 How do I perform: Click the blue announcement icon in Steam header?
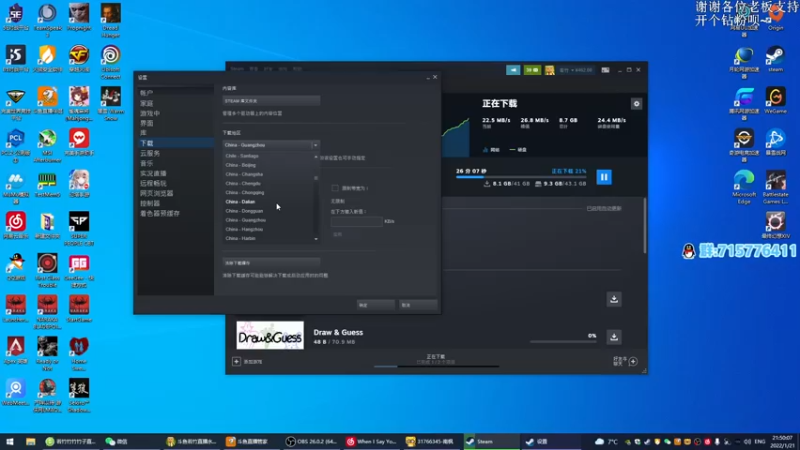pyautogui.click(x=513, y=70)
